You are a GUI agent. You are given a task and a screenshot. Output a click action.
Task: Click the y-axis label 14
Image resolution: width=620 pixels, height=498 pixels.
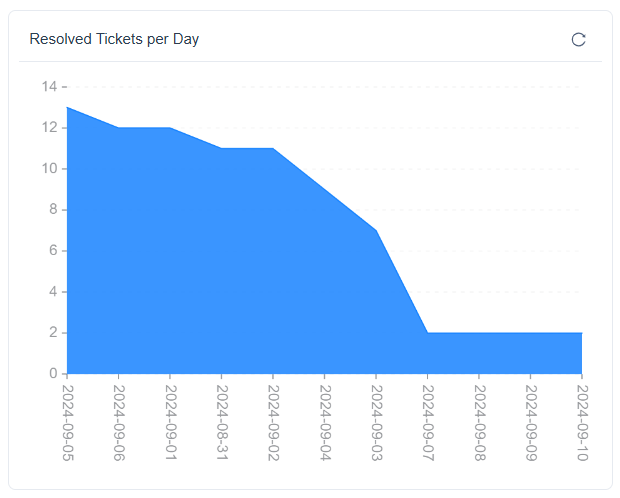(48, 87)
